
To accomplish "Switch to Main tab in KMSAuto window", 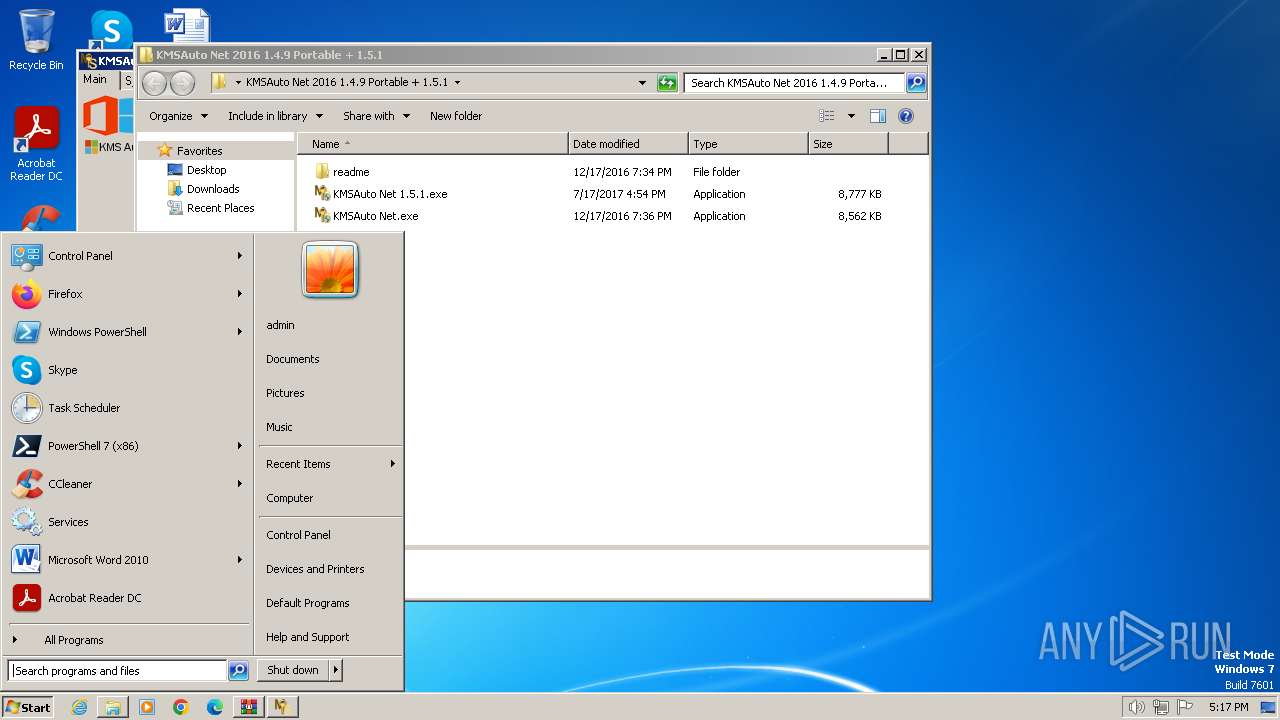I will pyautogui.click(x=95, y=79).
